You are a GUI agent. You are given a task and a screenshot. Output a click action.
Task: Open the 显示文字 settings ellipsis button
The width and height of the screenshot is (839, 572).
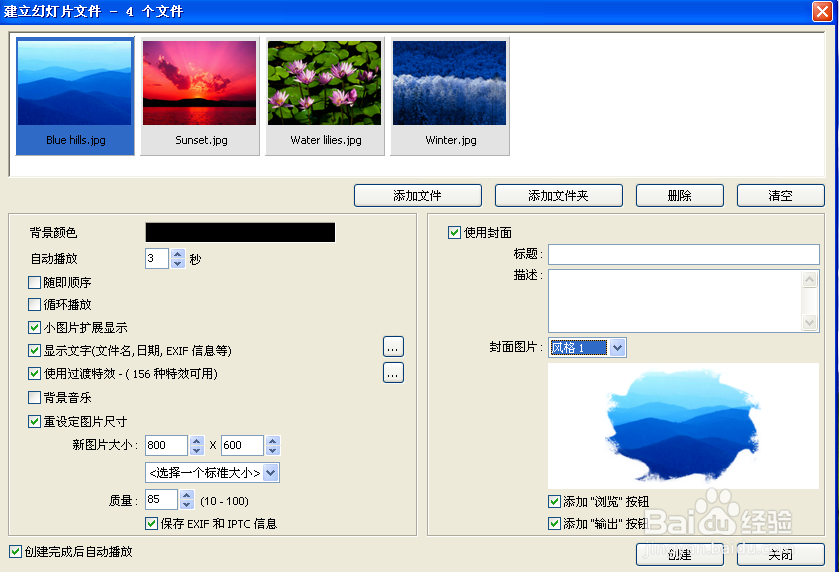click(393, 347)
